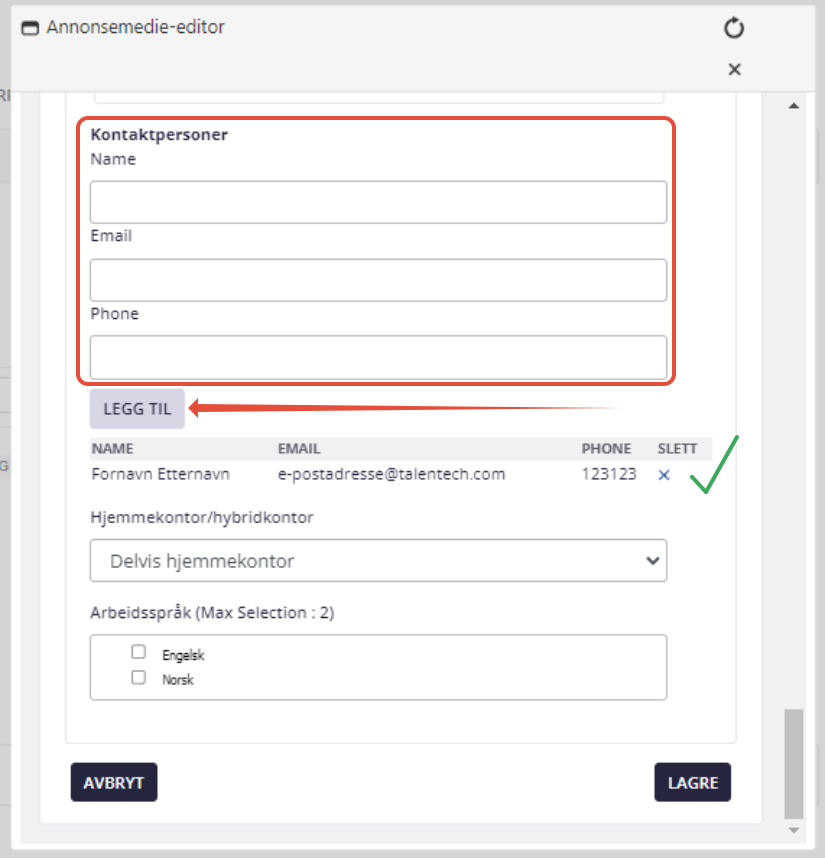Click the chevron arrow of Delvis hjemmekontor
The width and height of the screenshot is (825, 858).
pos(652,561)
